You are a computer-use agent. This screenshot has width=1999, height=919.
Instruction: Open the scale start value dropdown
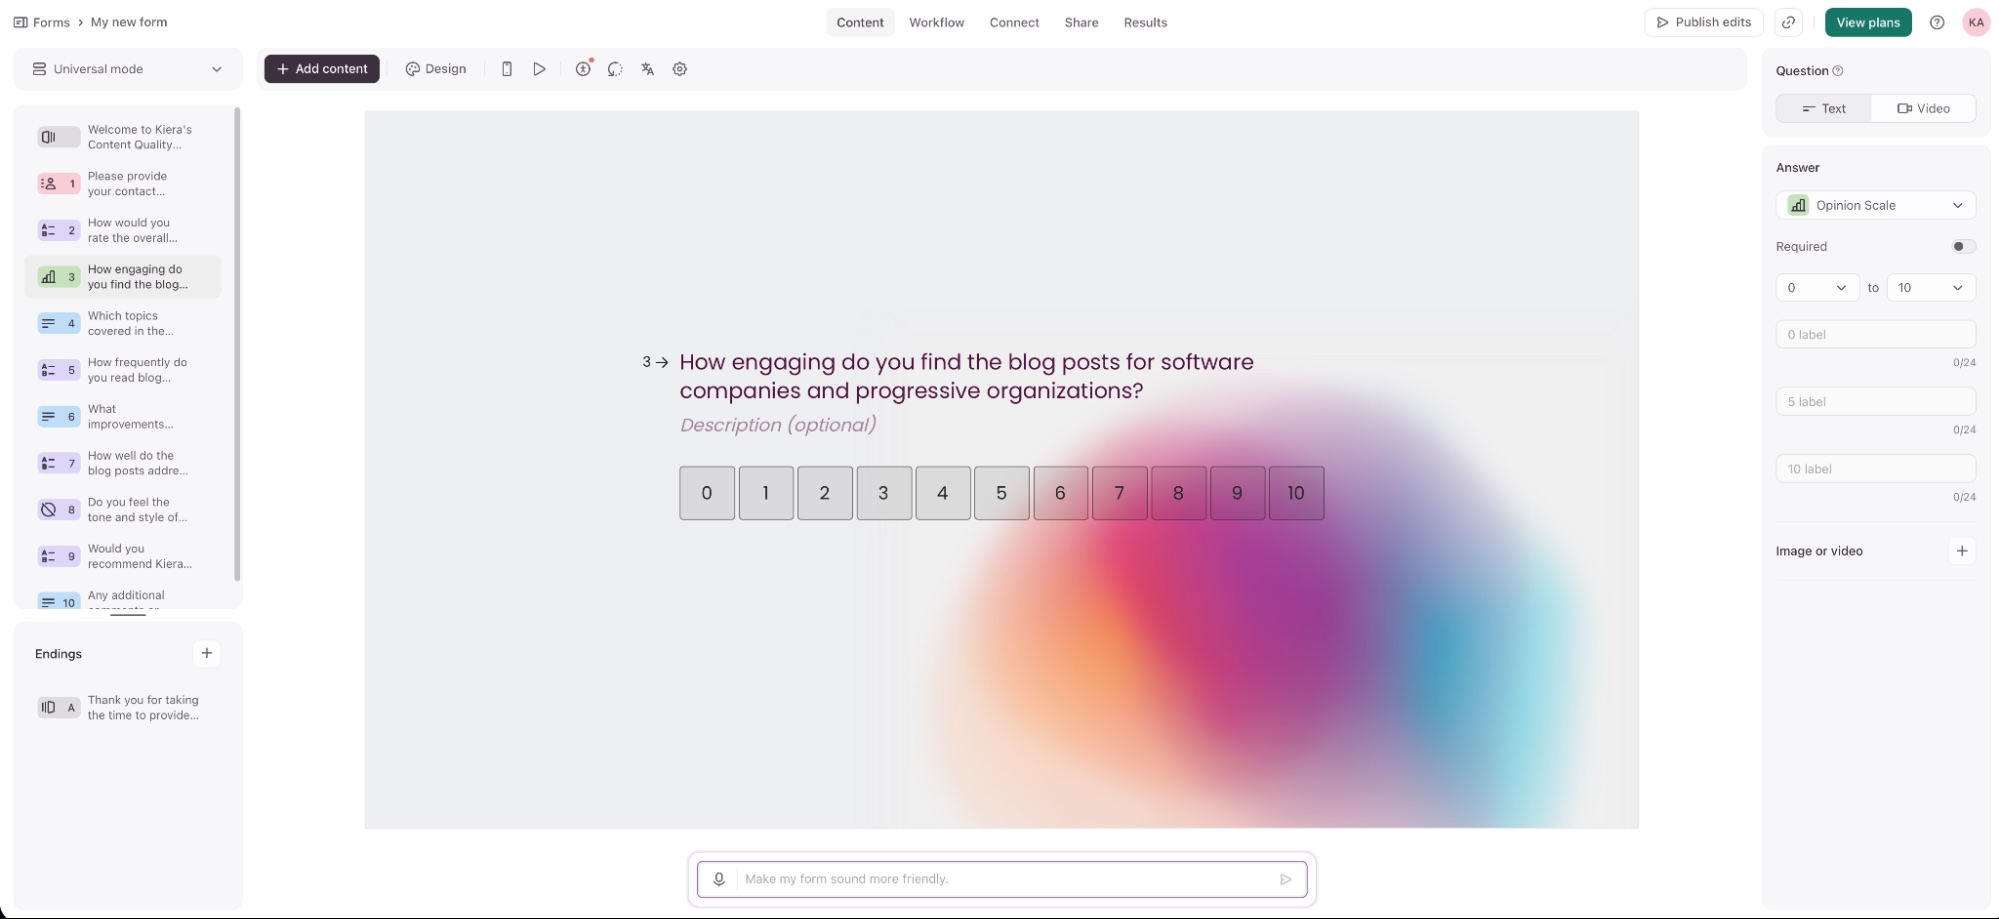coord(1816,287)
